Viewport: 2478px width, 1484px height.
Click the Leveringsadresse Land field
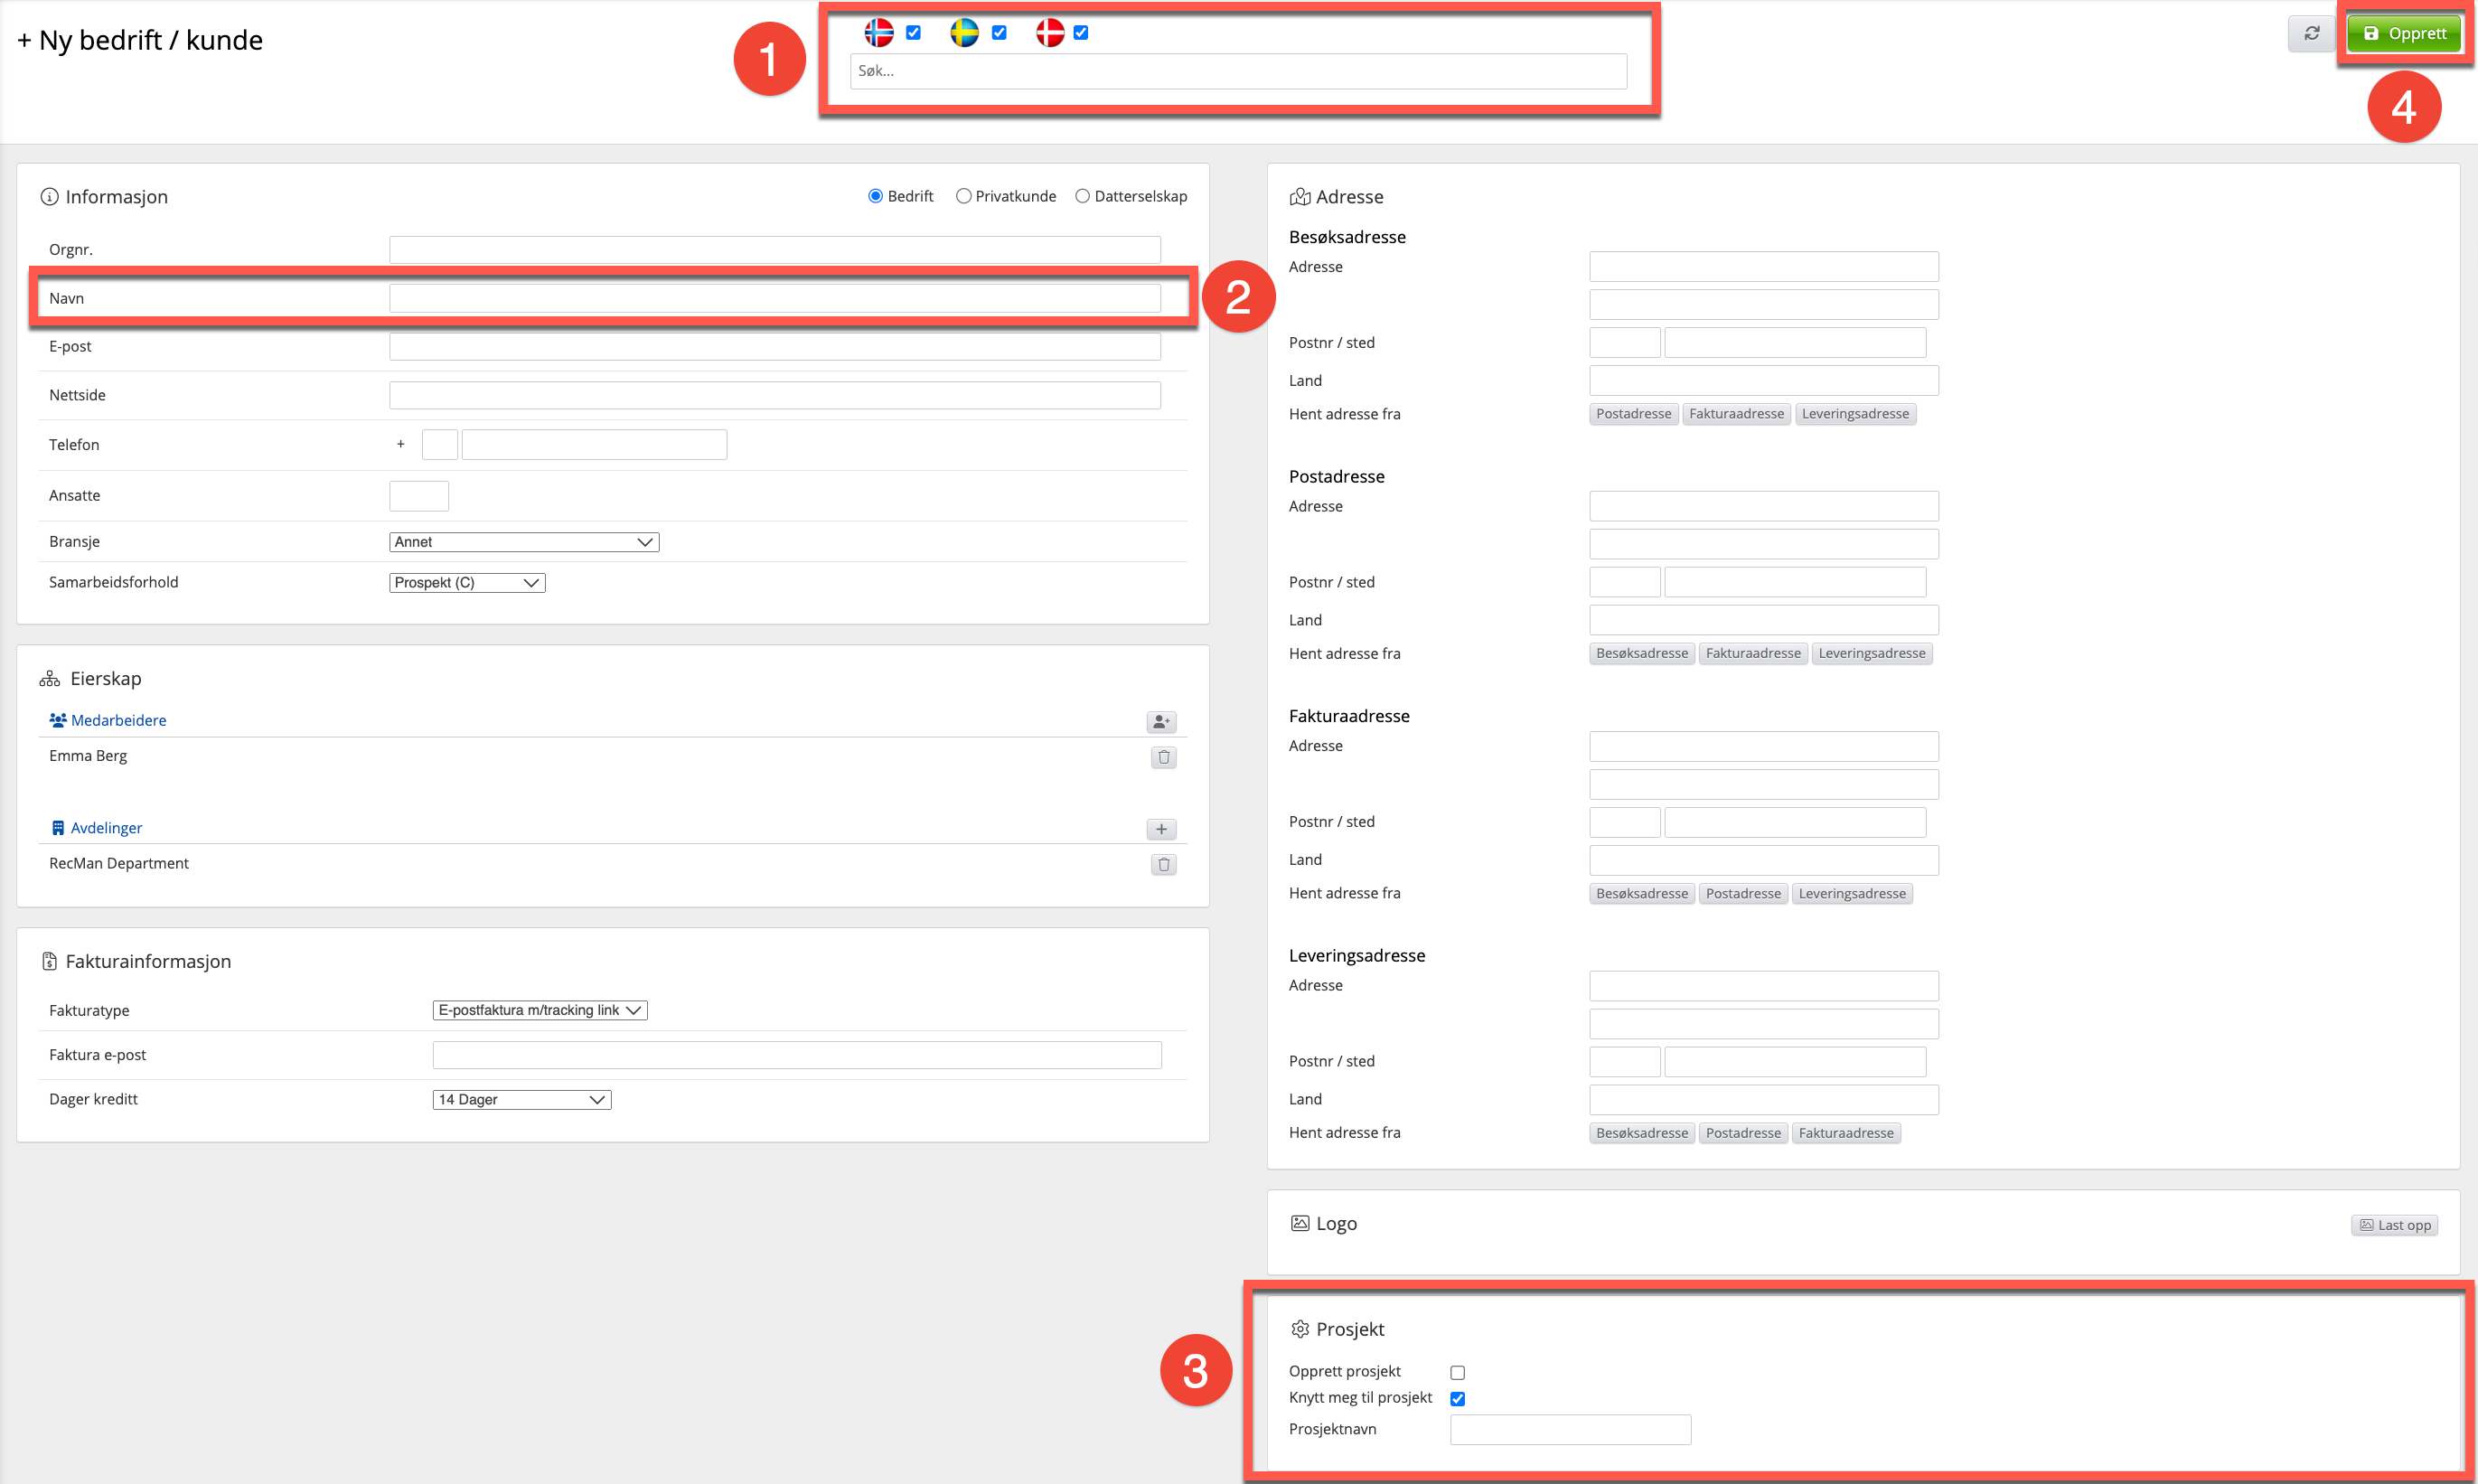click(1764, 1099)
